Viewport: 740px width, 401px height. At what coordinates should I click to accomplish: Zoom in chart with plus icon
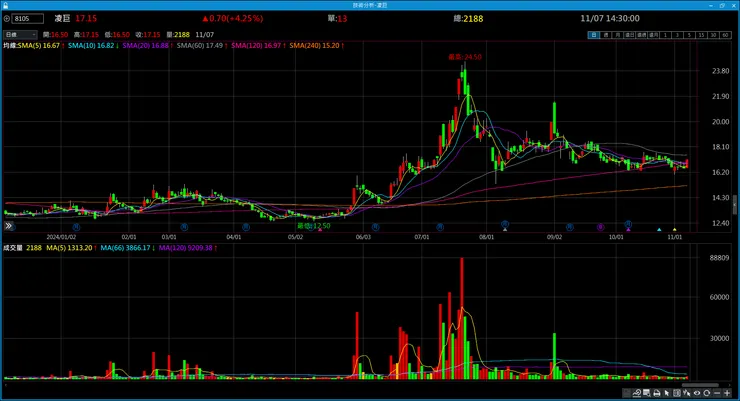point(727,393)
